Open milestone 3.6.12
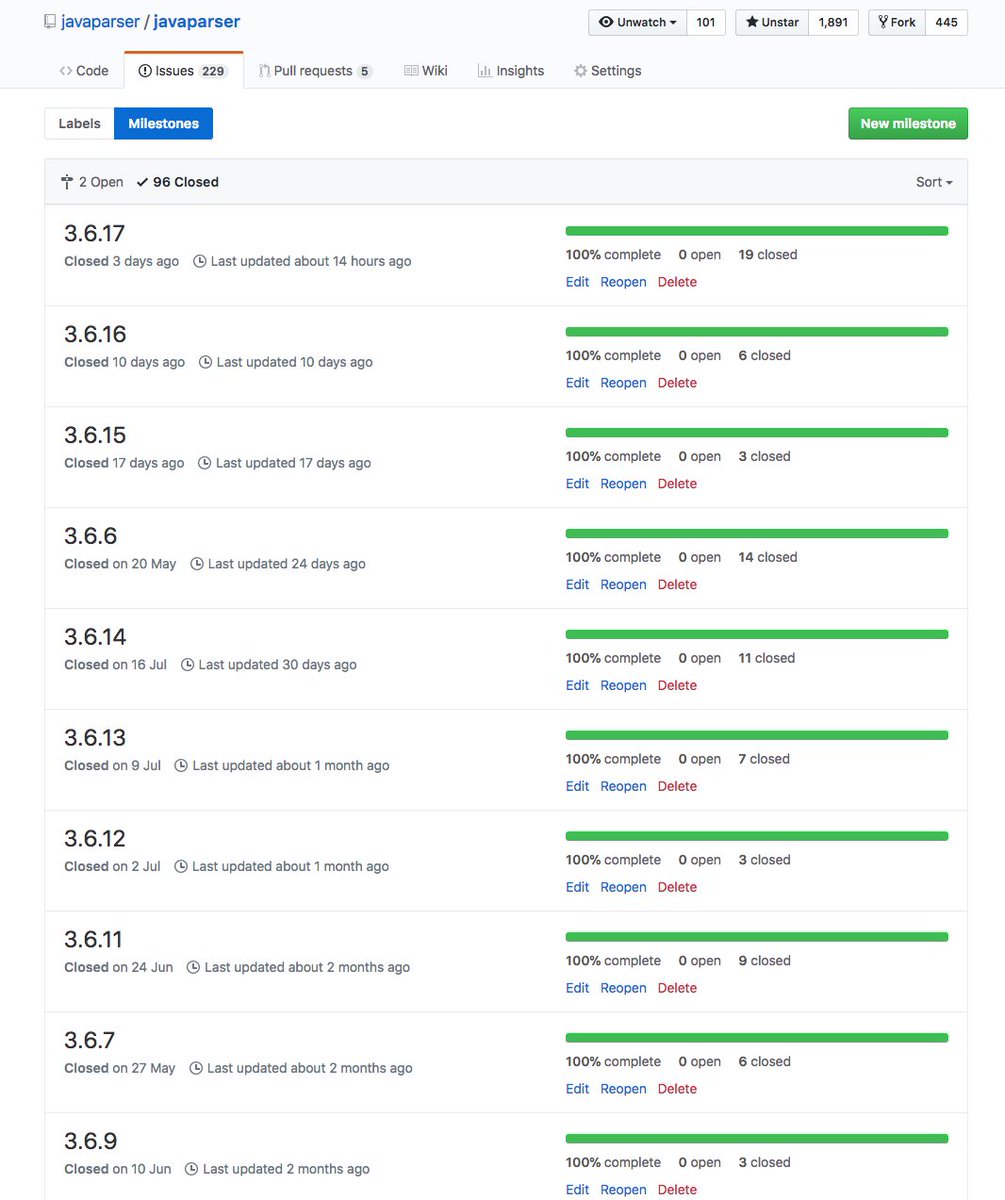 point(95,840)
